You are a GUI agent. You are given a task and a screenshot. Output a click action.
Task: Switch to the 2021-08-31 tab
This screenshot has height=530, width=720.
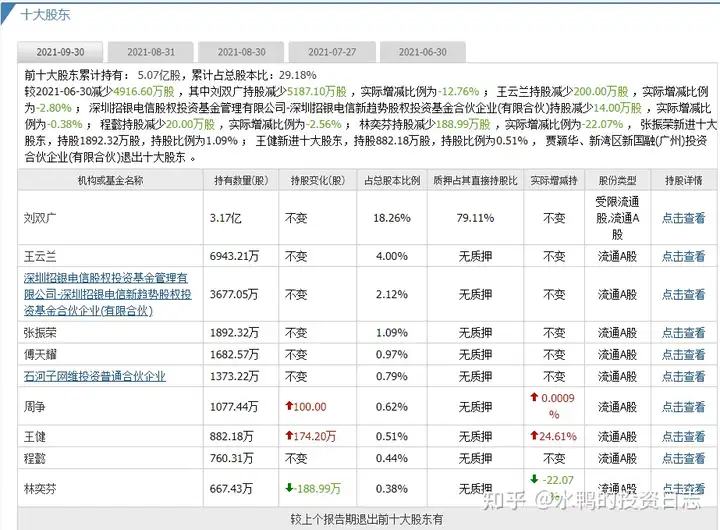coord(151,52)
